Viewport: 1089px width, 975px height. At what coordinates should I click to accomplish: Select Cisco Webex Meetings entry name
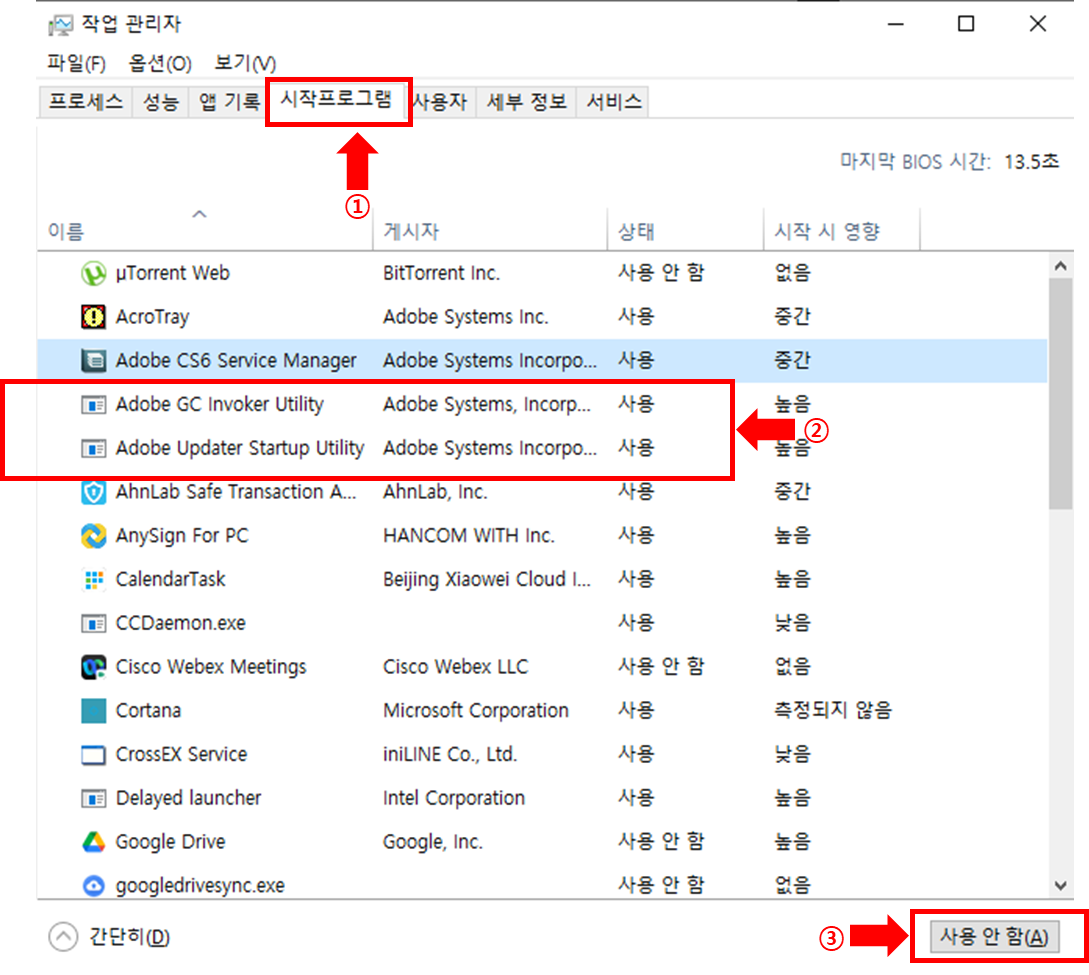pos(210,667)
